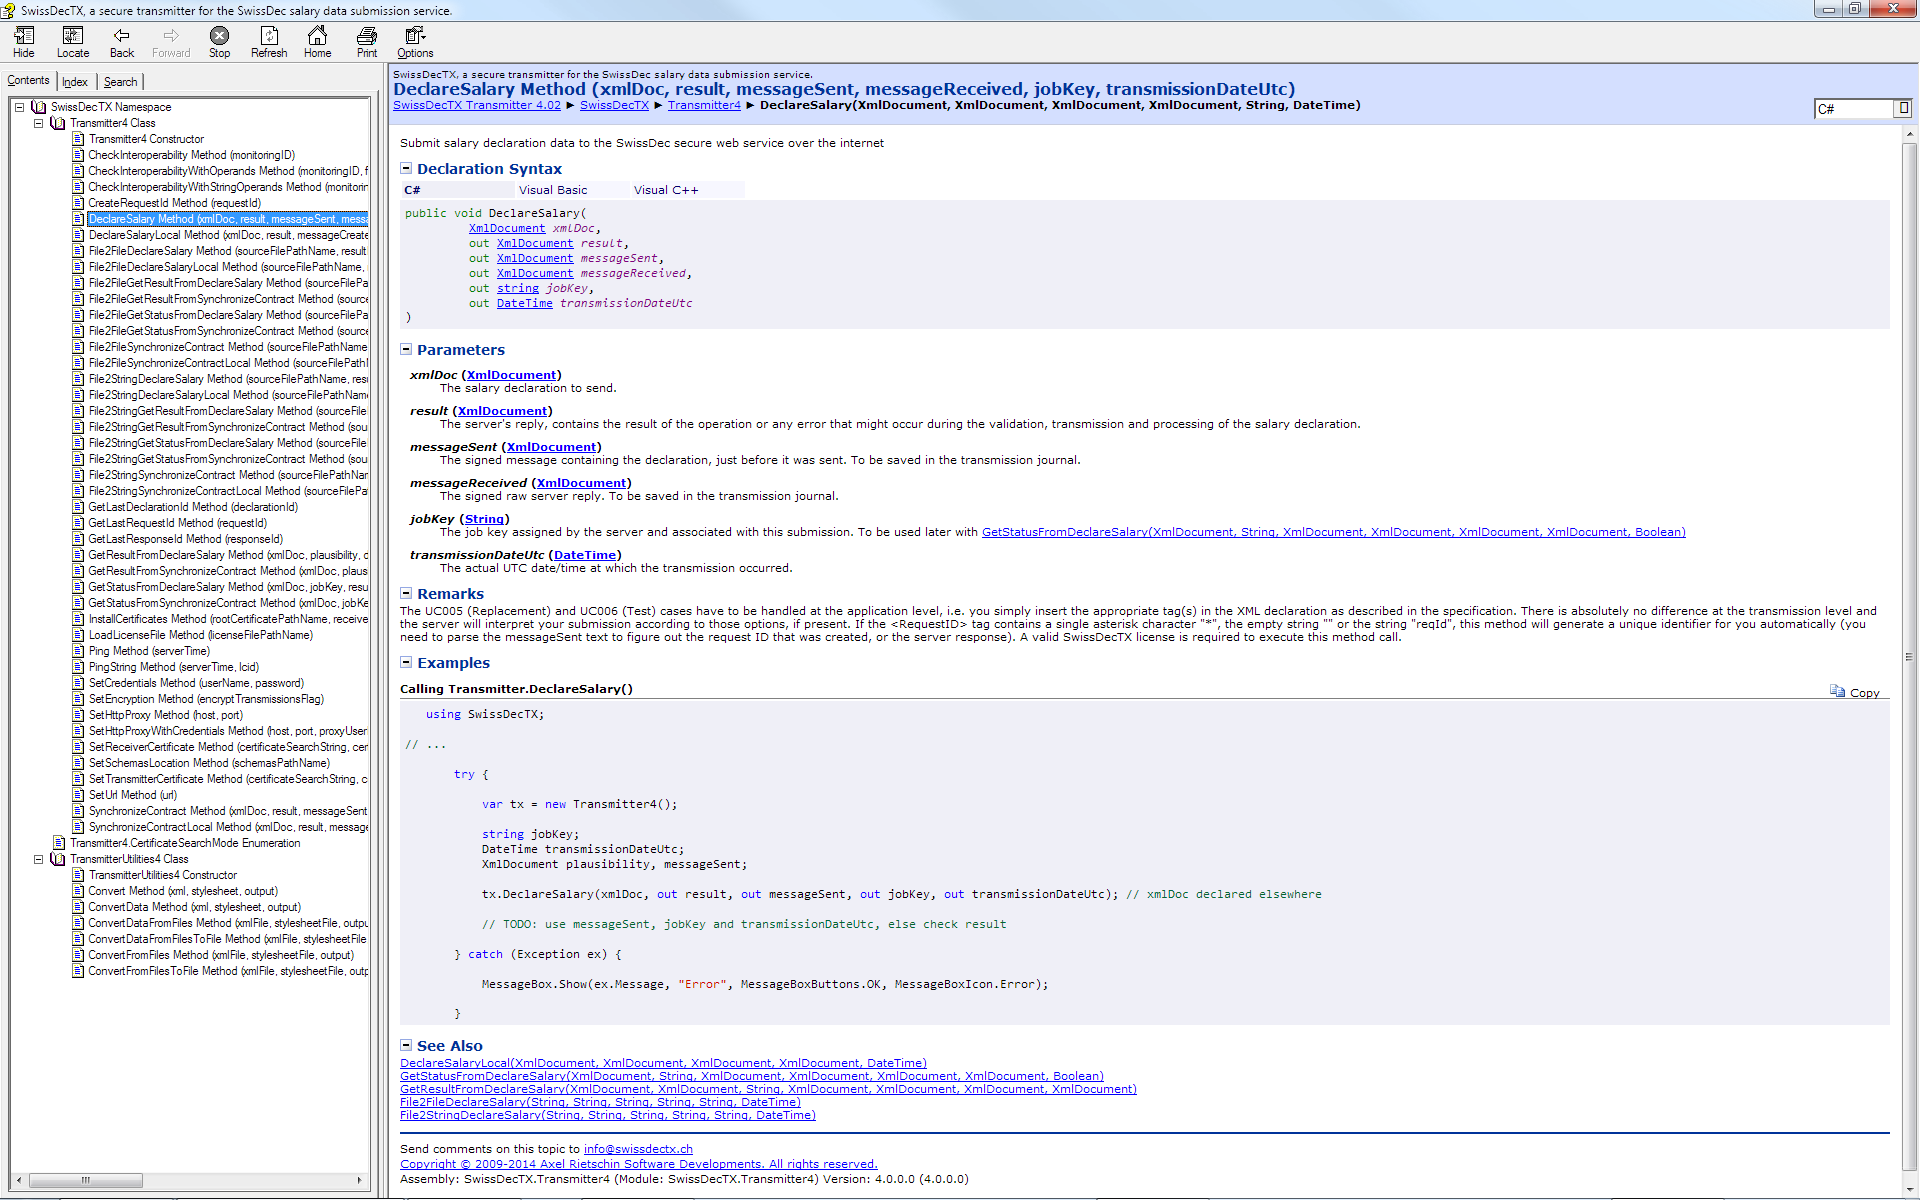Open the C# language filter dropdown
1920x1200 pixels.
(x=1903, y=108)
